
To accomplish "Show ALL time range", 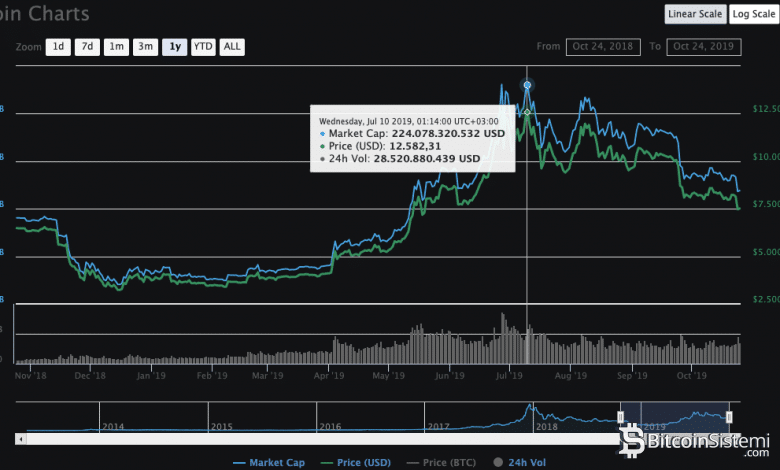I will tap(232, 47).
